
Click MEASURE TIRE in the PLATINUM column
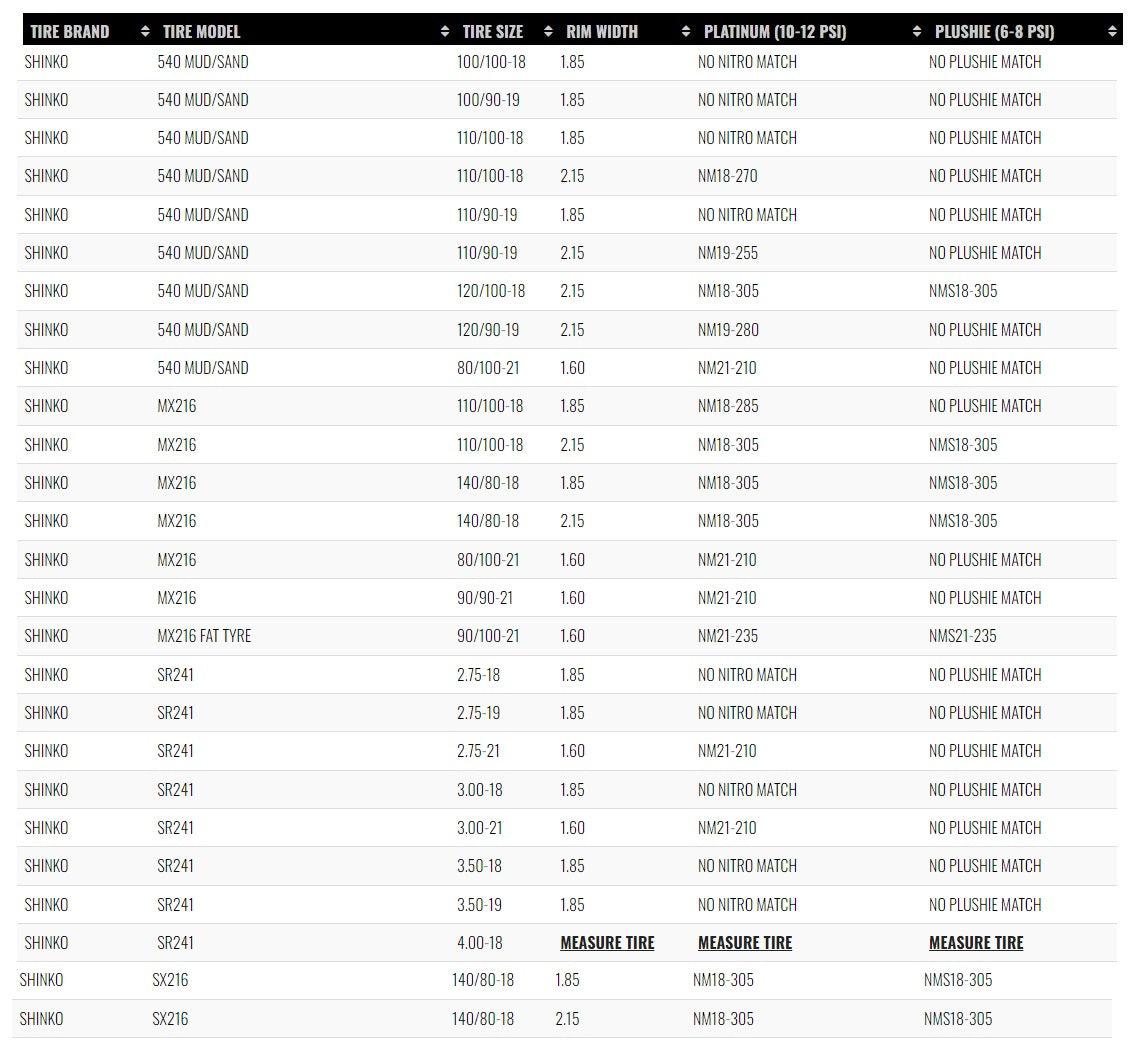[745, 942]
